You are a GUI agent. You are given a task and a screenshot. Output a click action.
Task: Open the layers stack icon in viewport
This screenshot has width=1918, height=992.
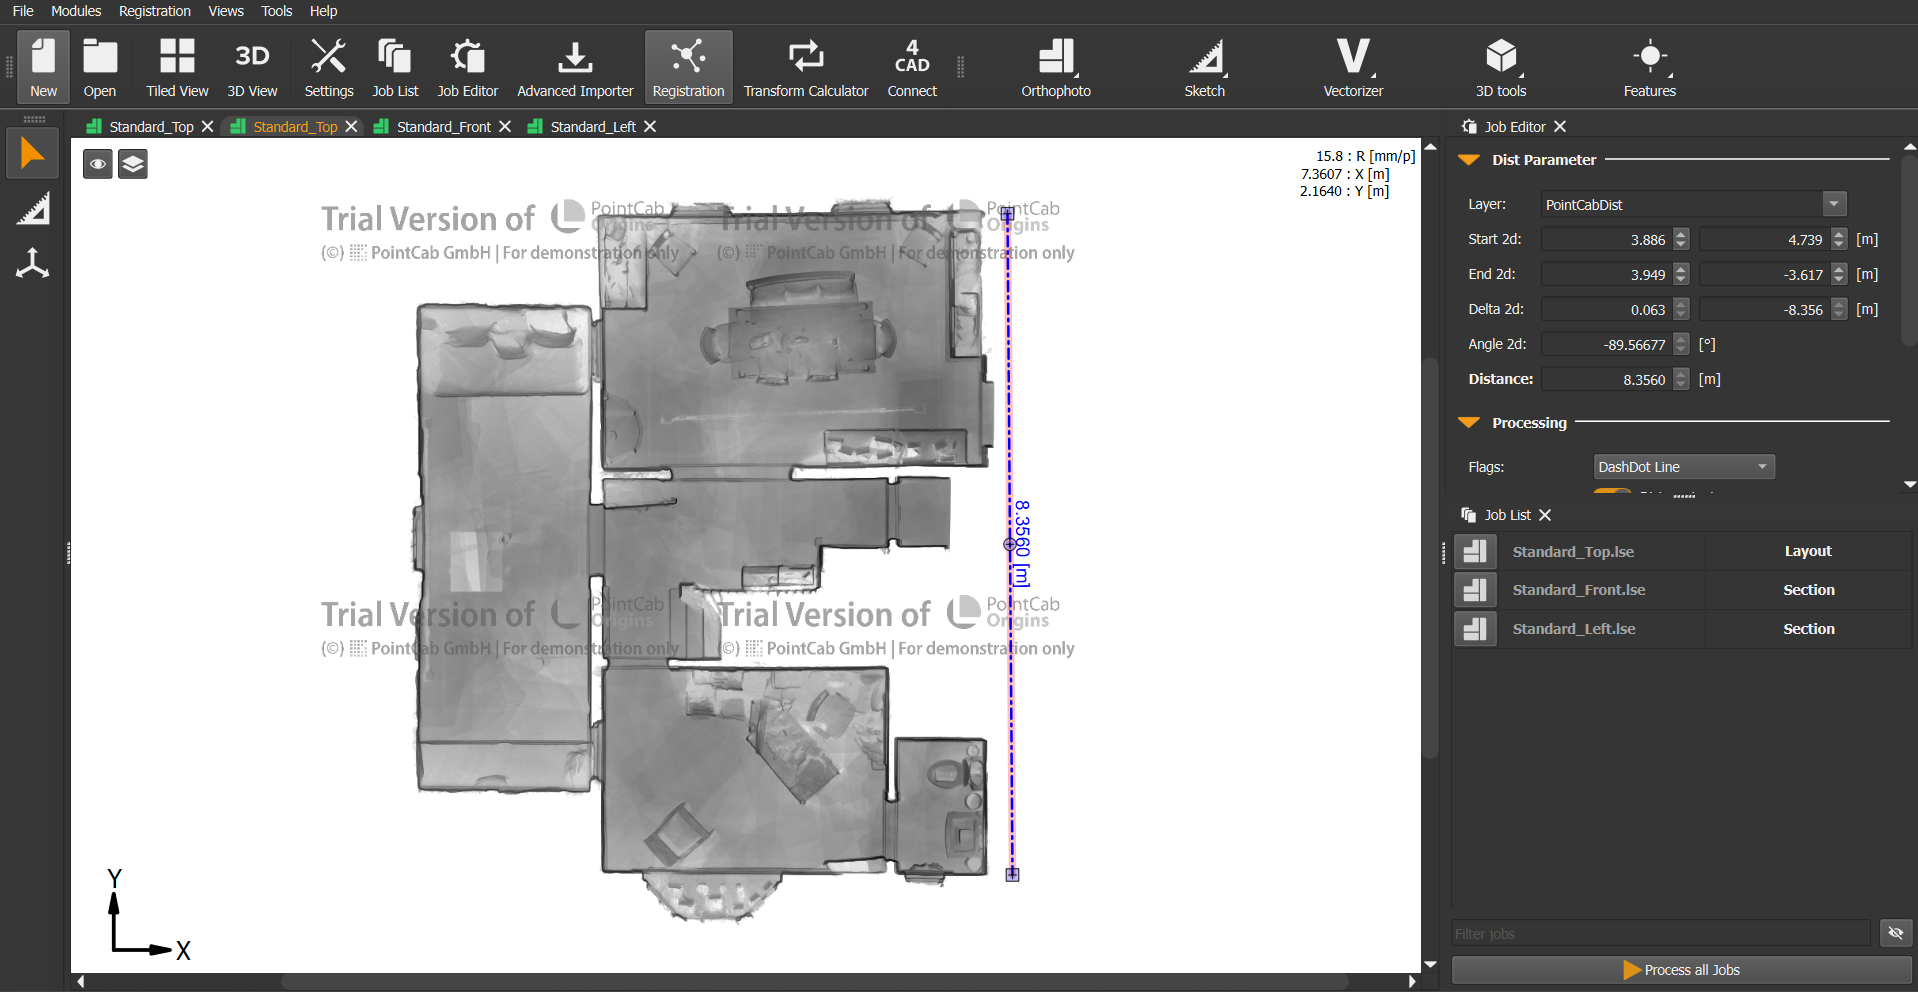click(133, 164)
